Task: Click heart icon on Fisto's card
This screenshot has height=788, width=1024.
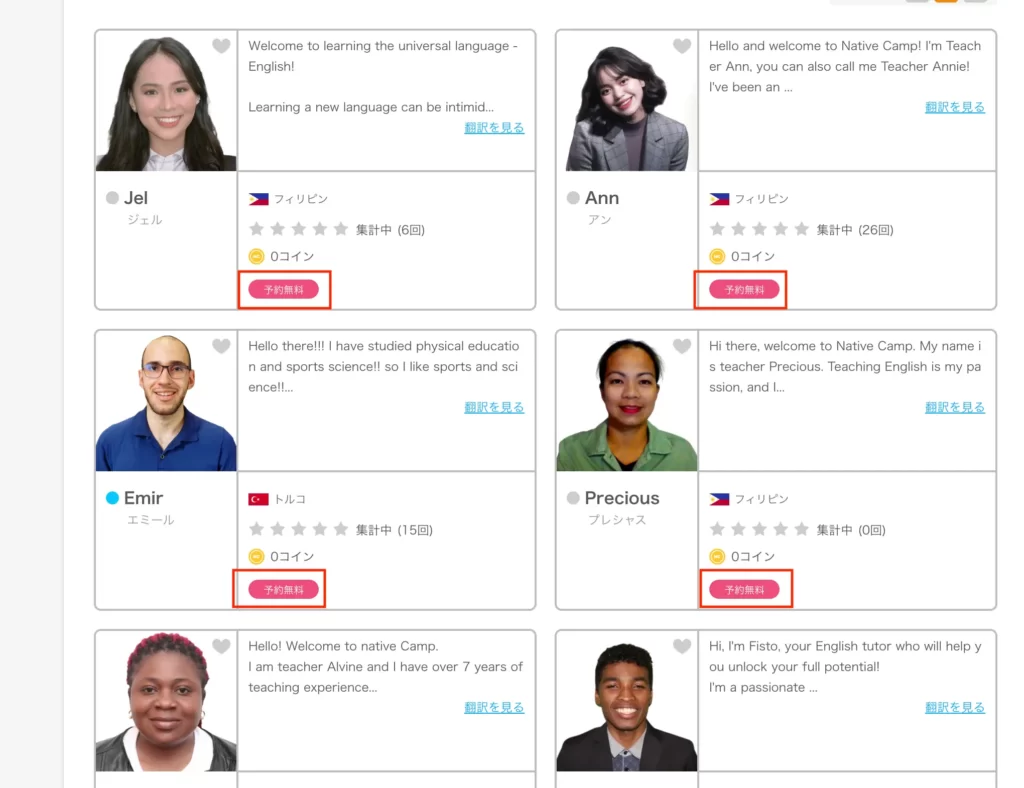Action: pyautogui.click(x=682, y=646)
